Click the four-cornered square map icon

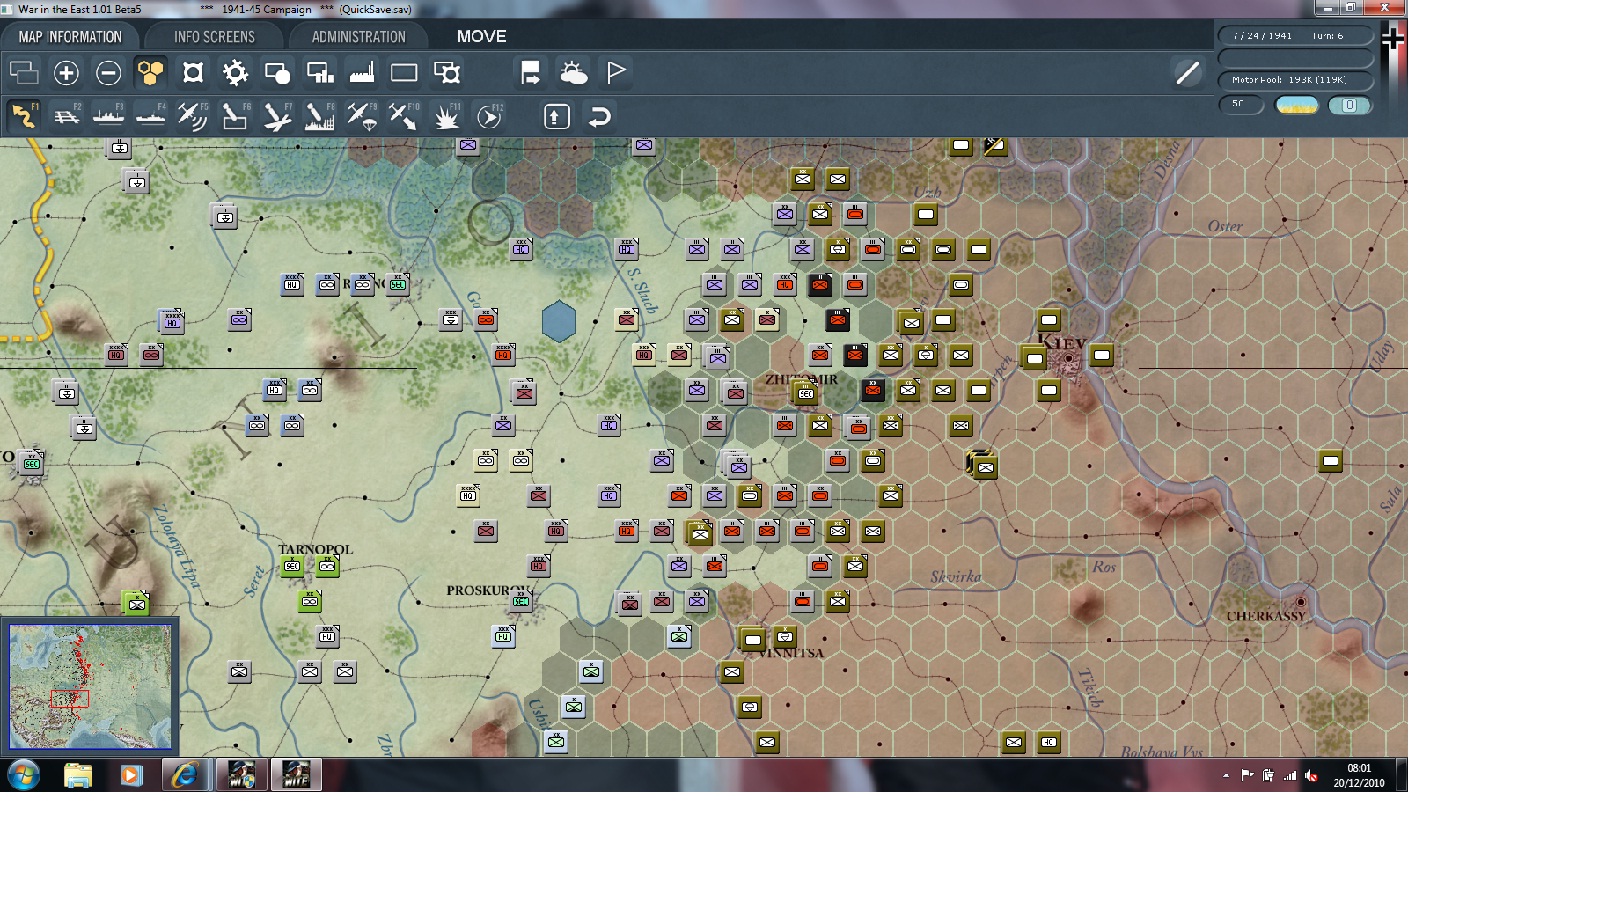coord(193,73)
